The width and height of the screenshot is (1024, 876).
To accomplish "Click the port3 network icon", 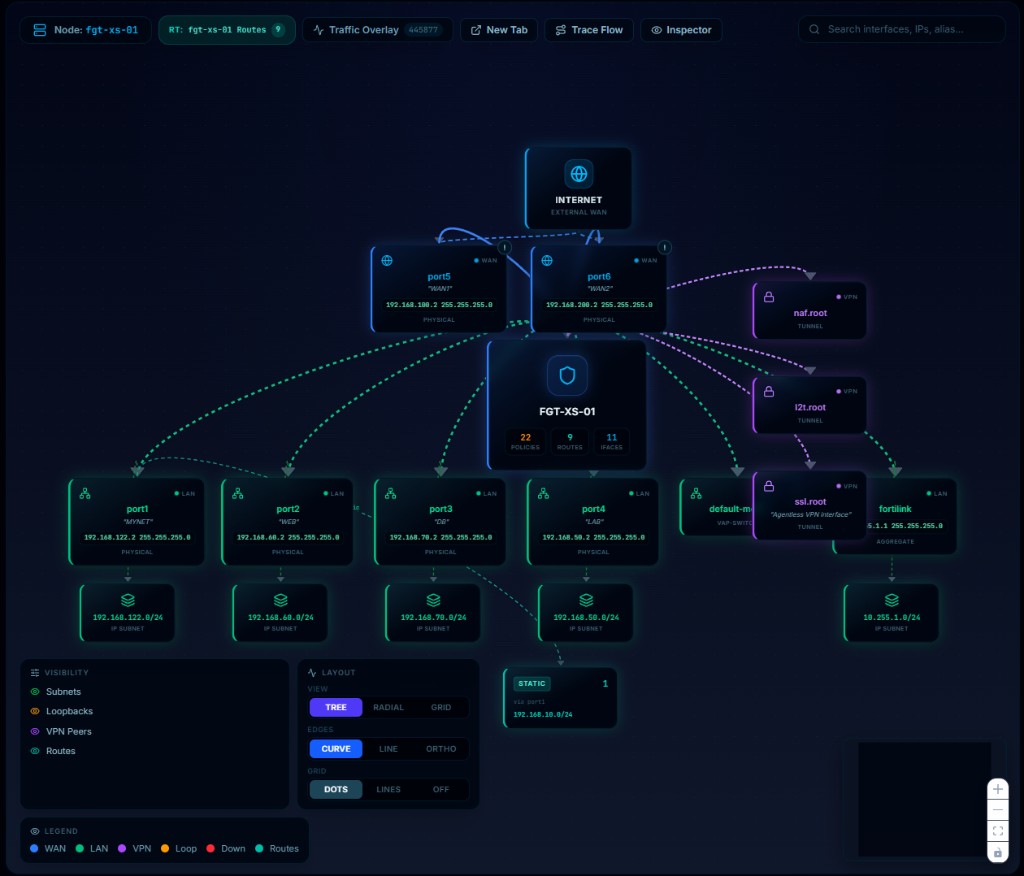I will point(391,494).
